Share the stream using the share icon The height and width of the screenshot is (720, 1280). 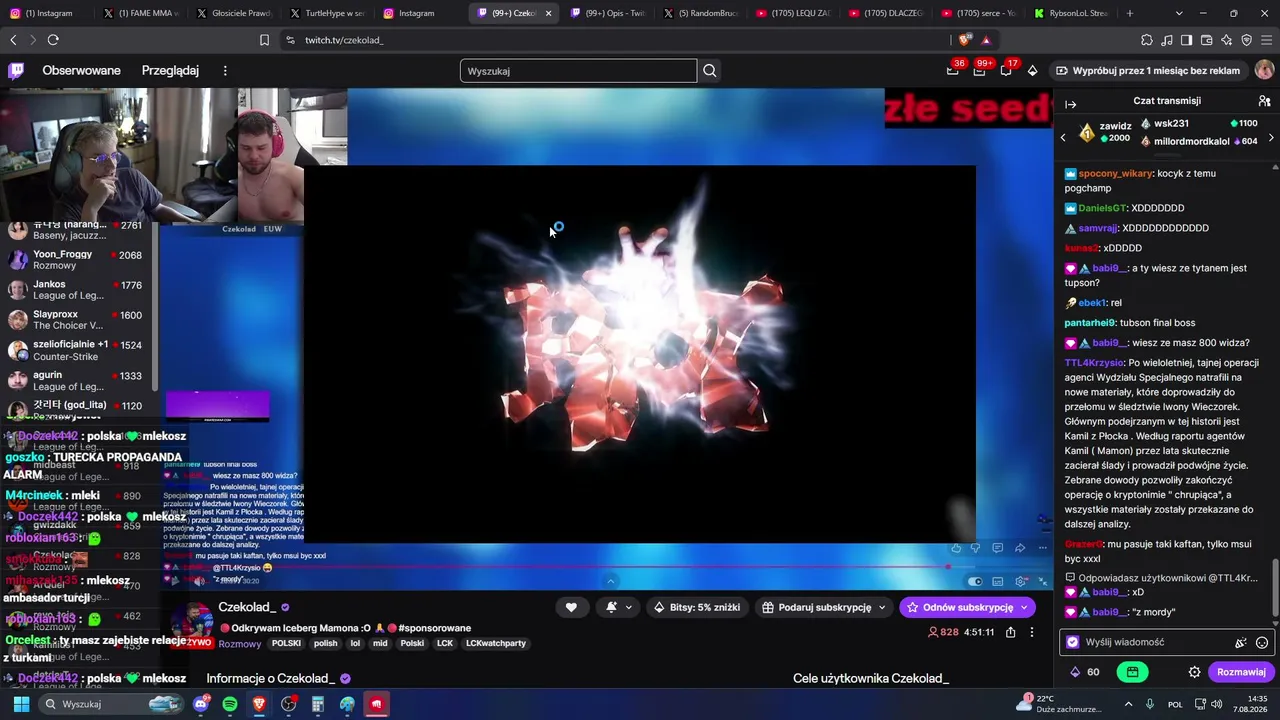(1011, 632)
